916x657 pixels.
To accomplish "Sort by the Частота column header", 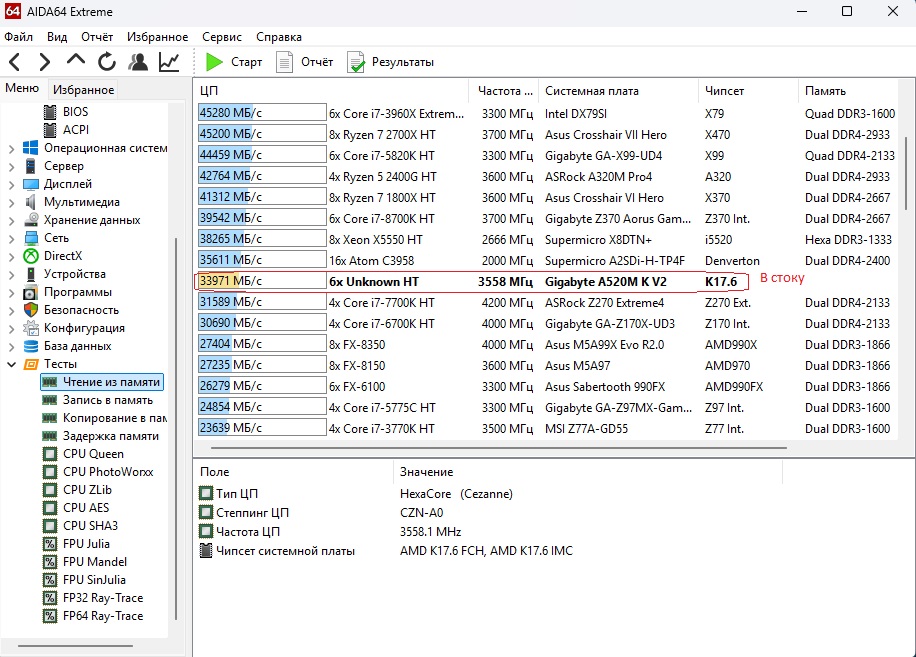I will point(504,91).
